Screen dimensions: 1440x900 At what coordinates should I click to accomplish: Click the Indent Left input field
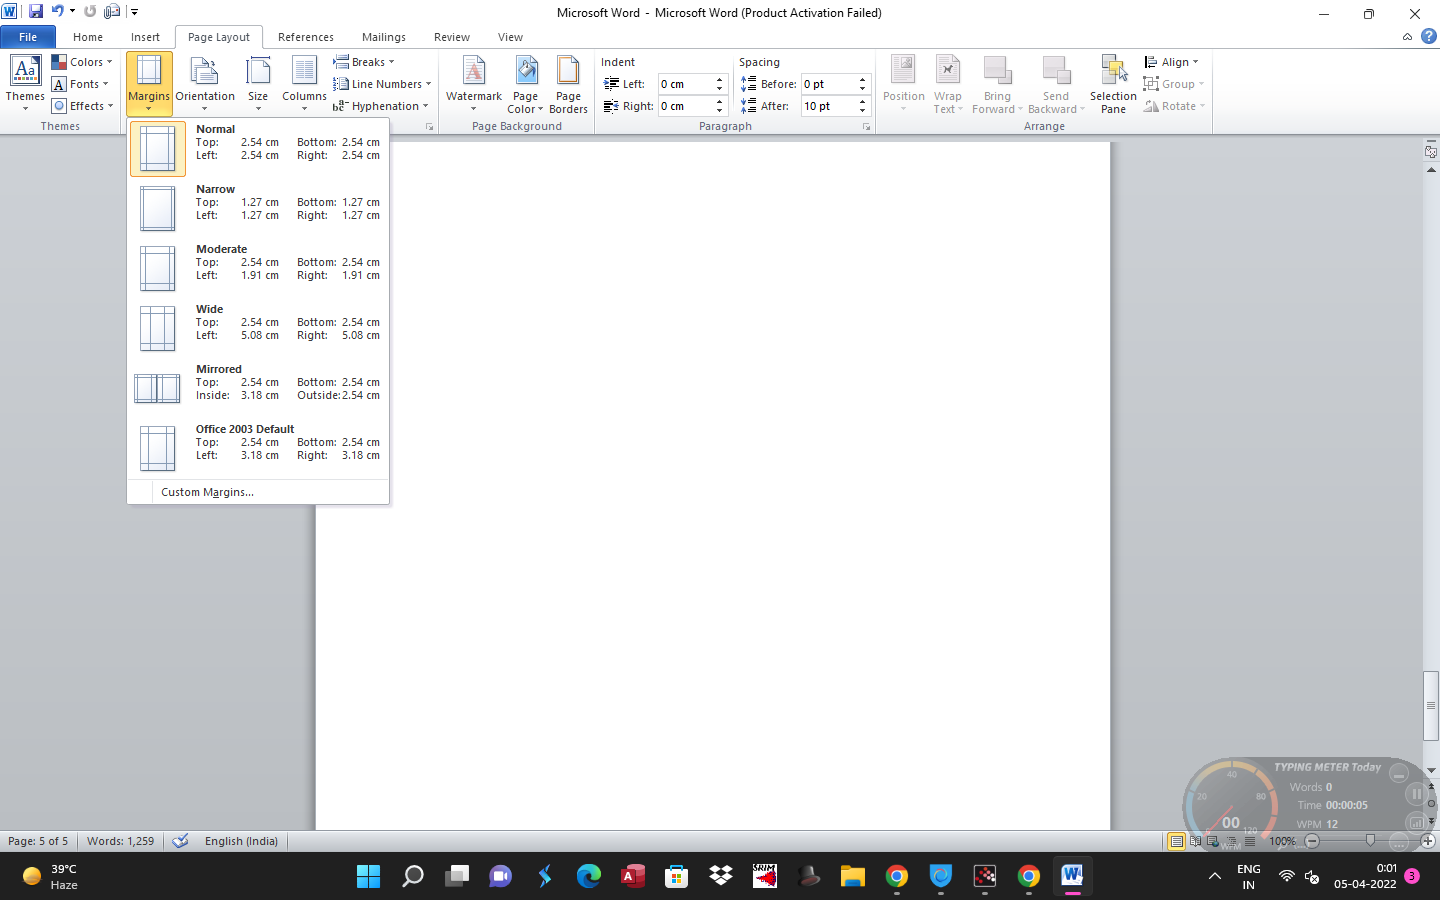[x=685, y=84]
